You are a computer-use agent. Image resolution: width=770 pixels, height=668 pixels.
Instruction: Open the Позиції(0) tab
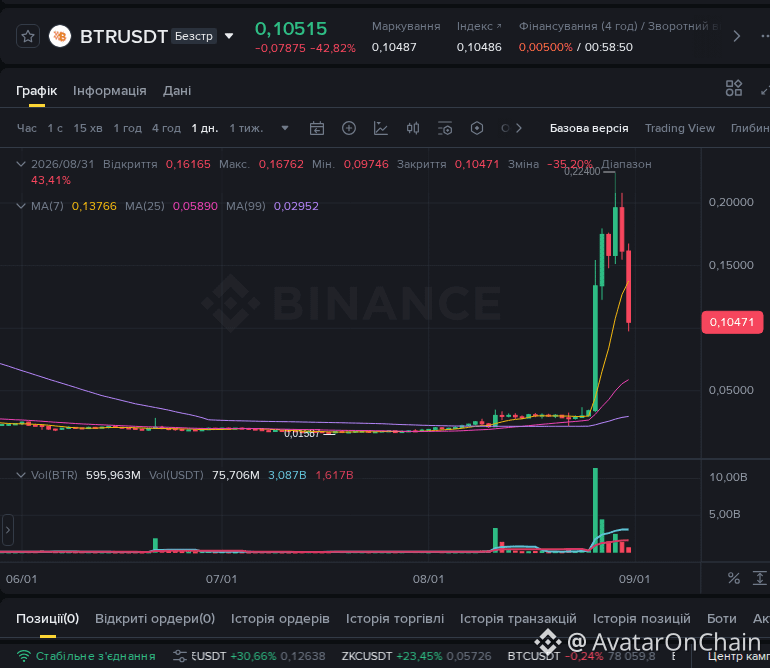tap(48, 618)
